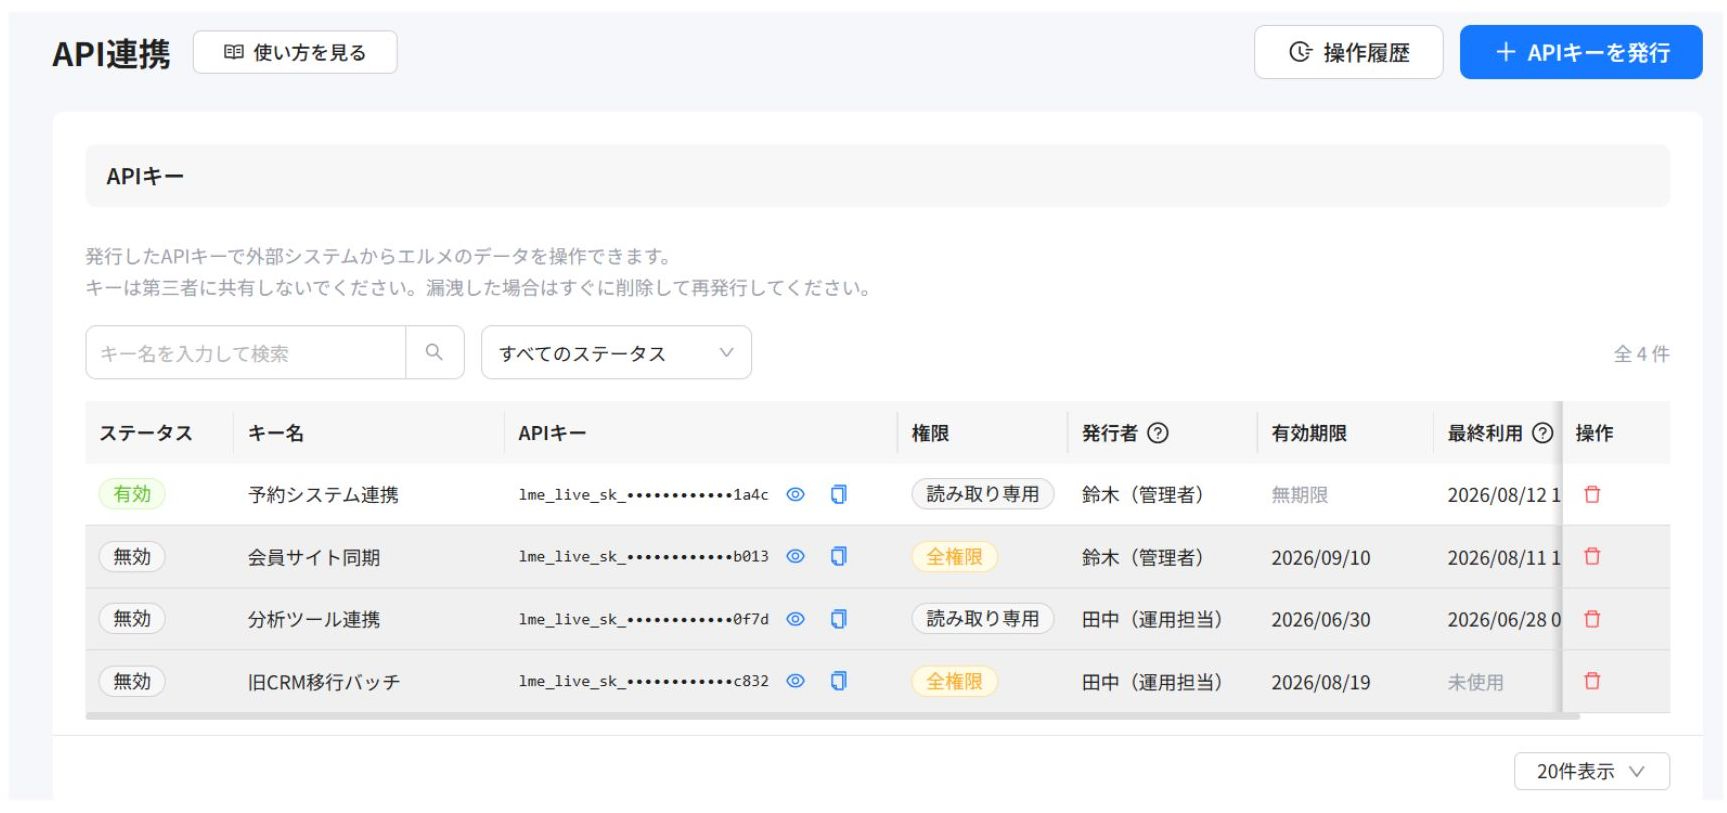Reveal the 予約システム連携 API key
1727x813 pixels.
tap(795, 494)
